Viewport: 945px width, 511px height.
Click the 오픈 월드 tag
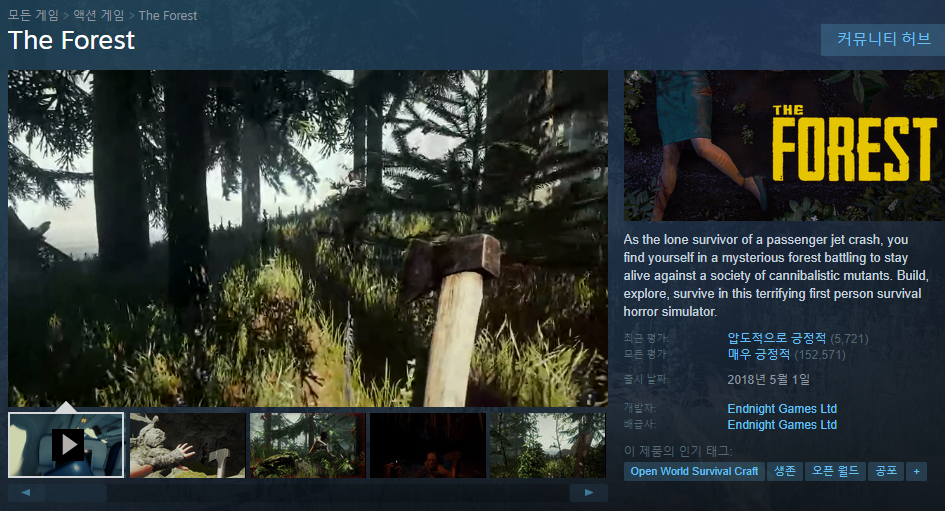pyautogui.click(x=835, y=471)
